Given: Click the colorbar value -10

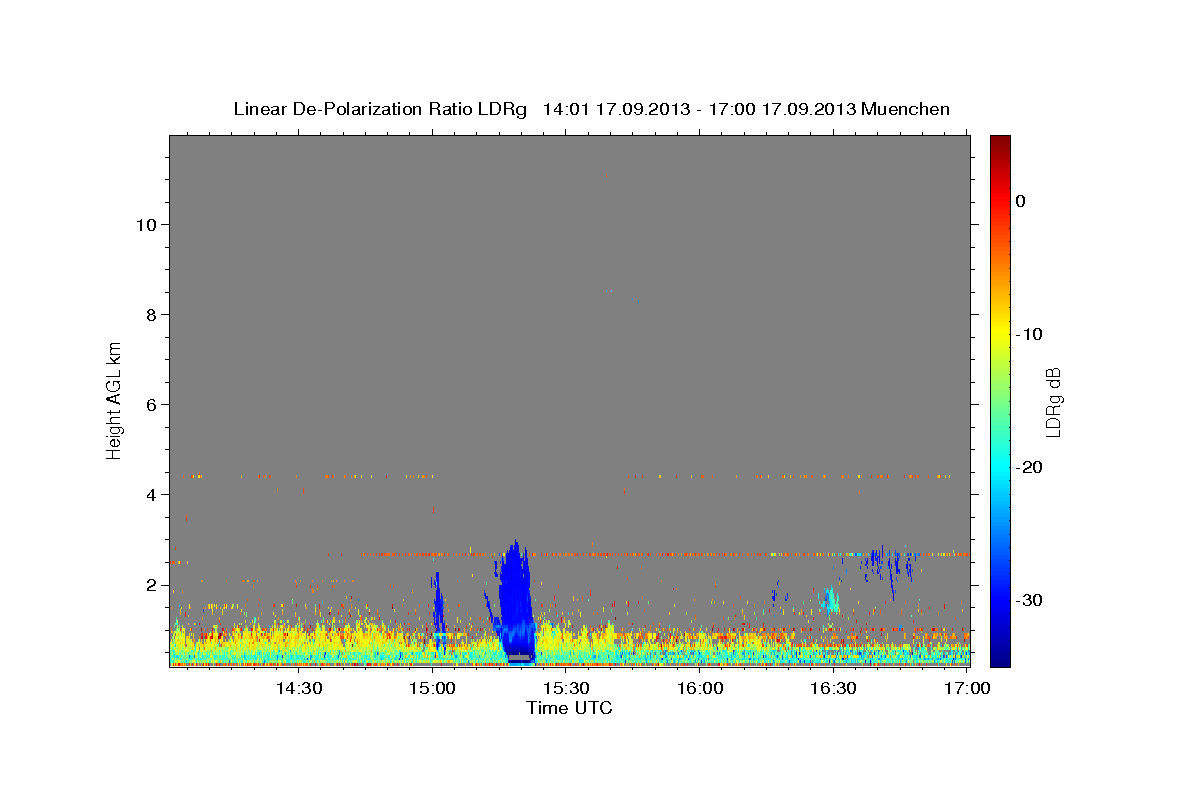Looking at the screenshot, I should point(1029,334).
